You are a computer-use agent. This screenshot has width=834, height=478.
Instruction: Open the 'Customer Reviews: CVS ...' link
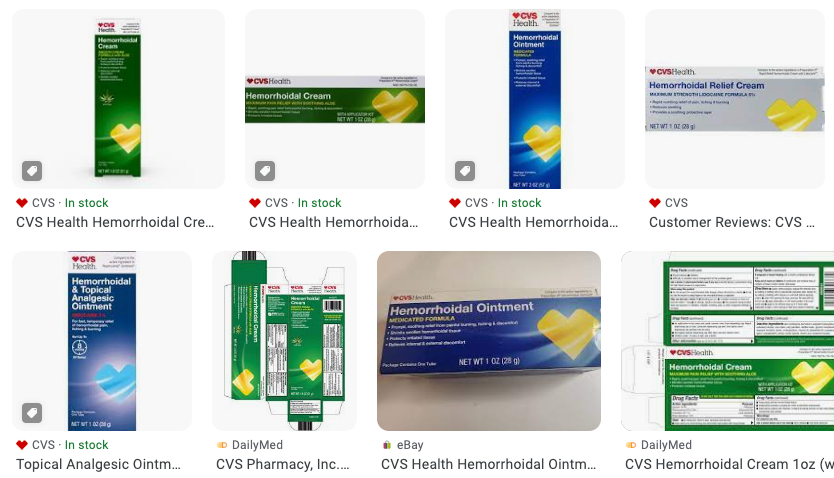(x=731, y=222)
